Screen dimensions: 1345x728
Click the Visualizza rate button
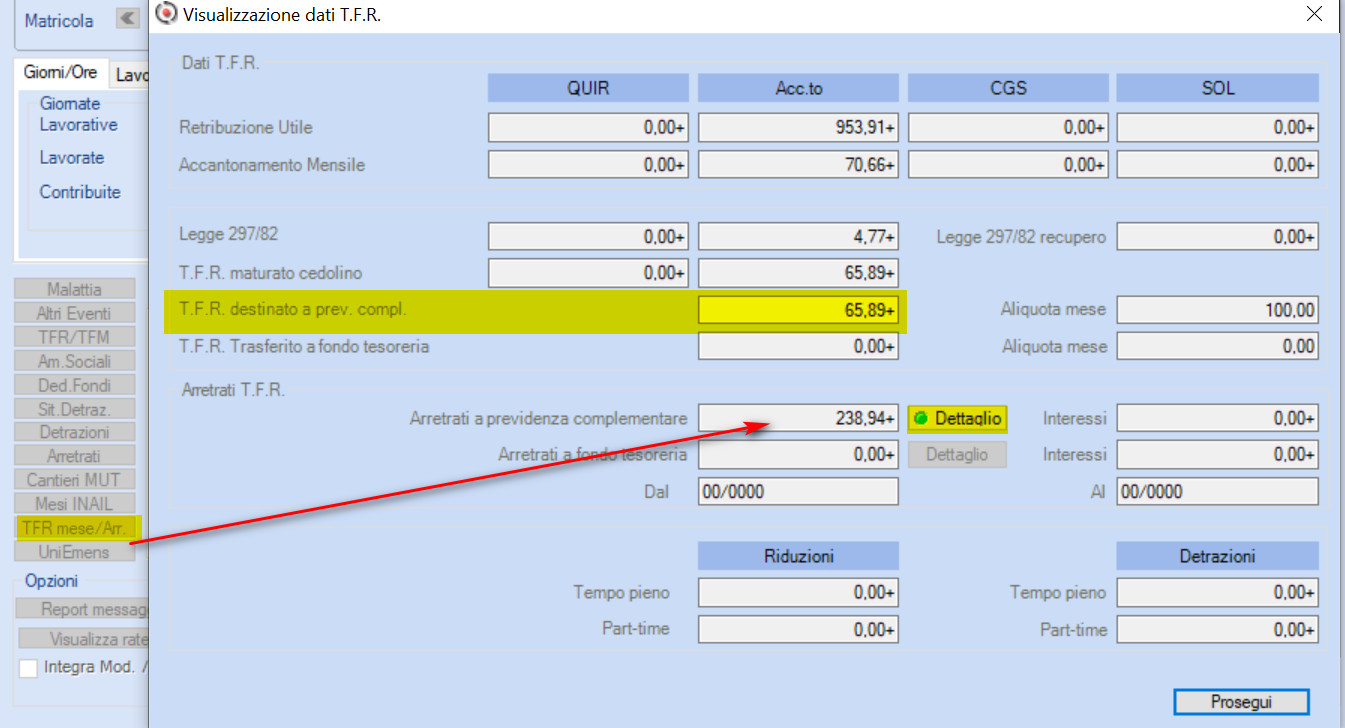(83, 639)
